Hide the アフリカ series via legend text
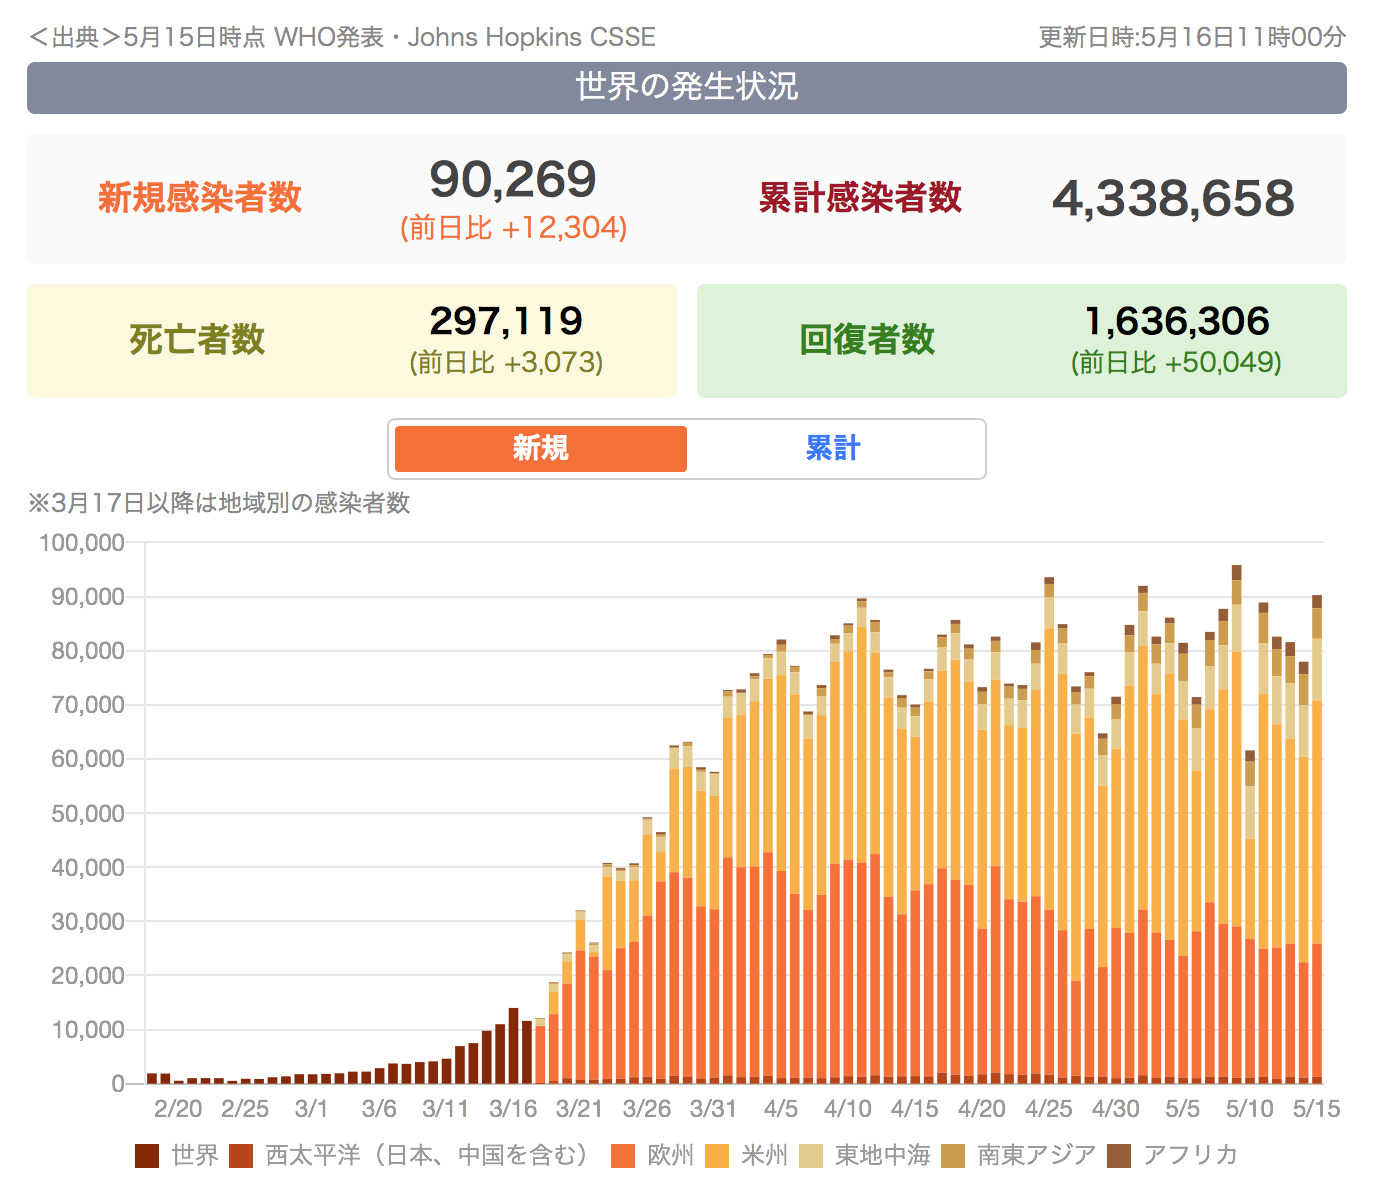This screenshot has height=1186, width=1384. tap(1190, 1156)
